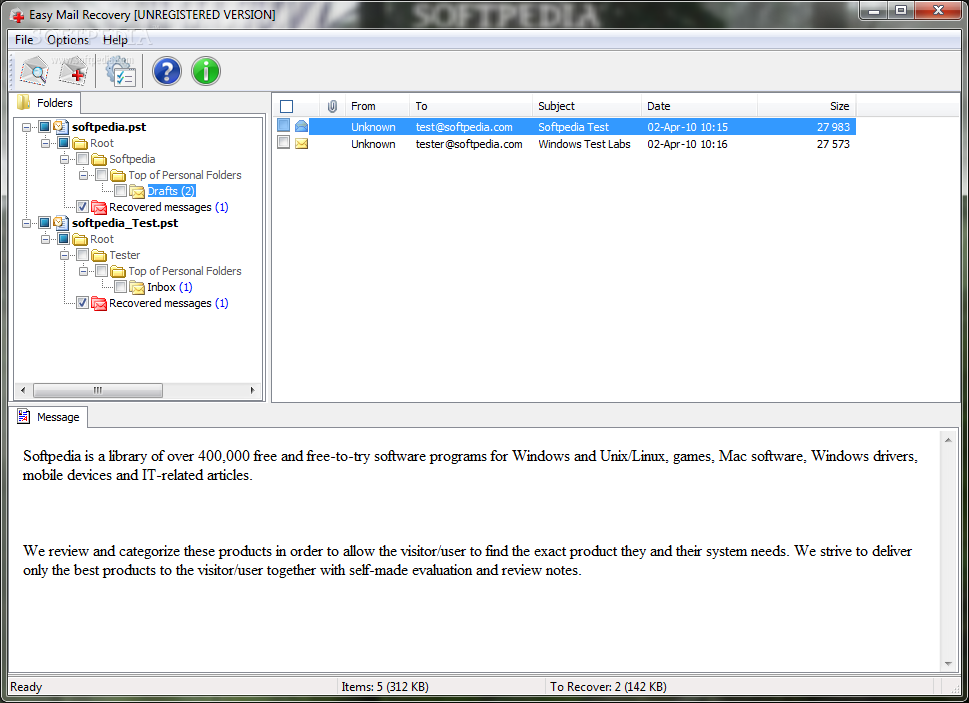Select the Drafts (2) tree item
Image resolution: width=969 pixels, height=703 pixels.
click(171, 192)
